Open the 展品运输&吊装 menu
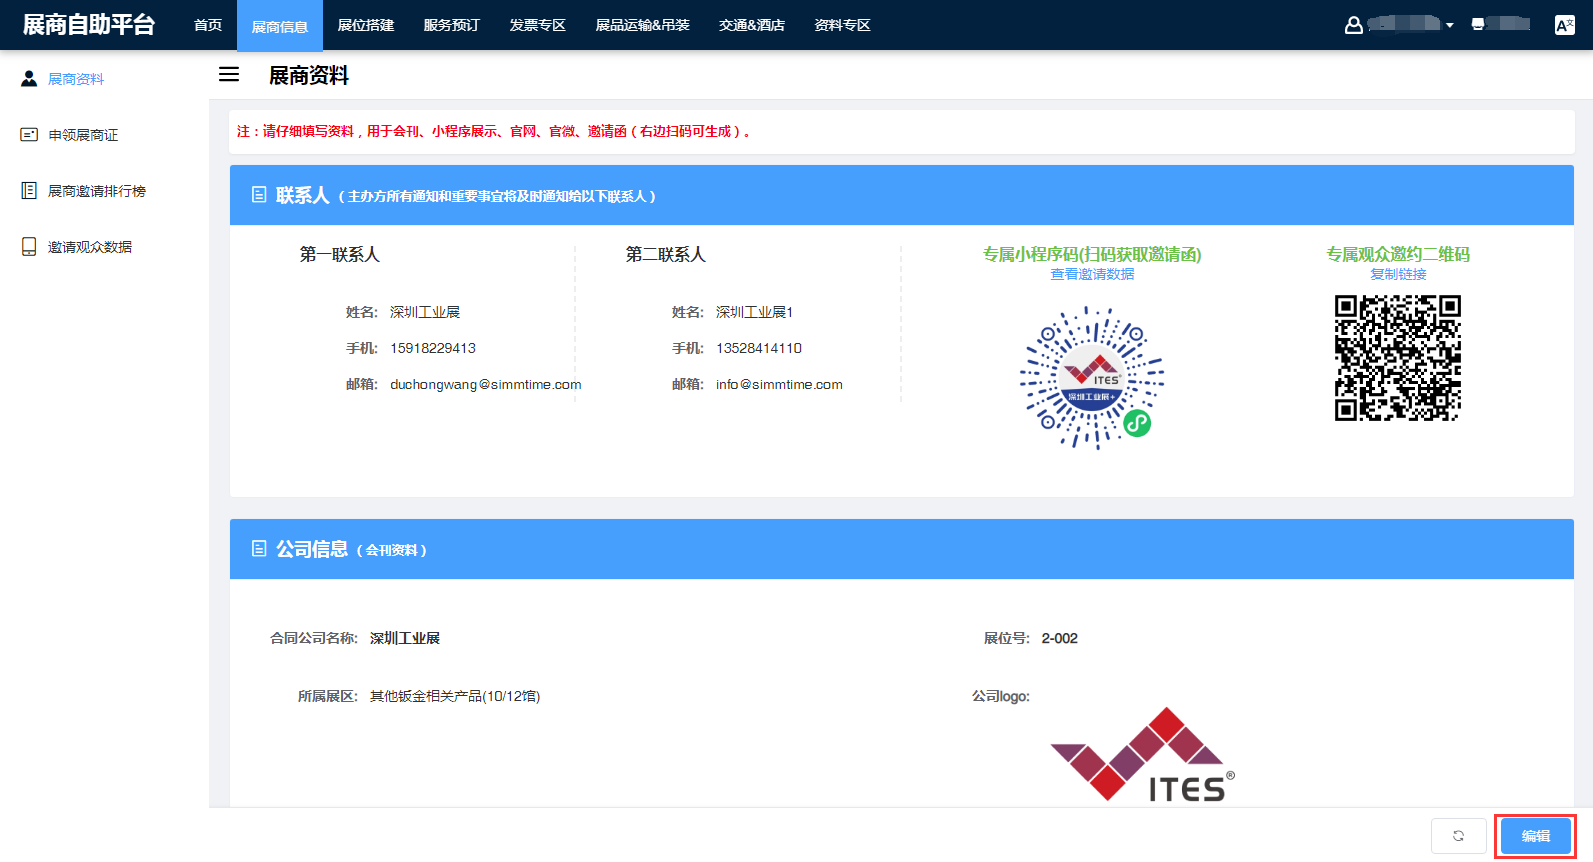This screenshot has width=1593, height=862. pyautogui.click(x=642, y=25)
